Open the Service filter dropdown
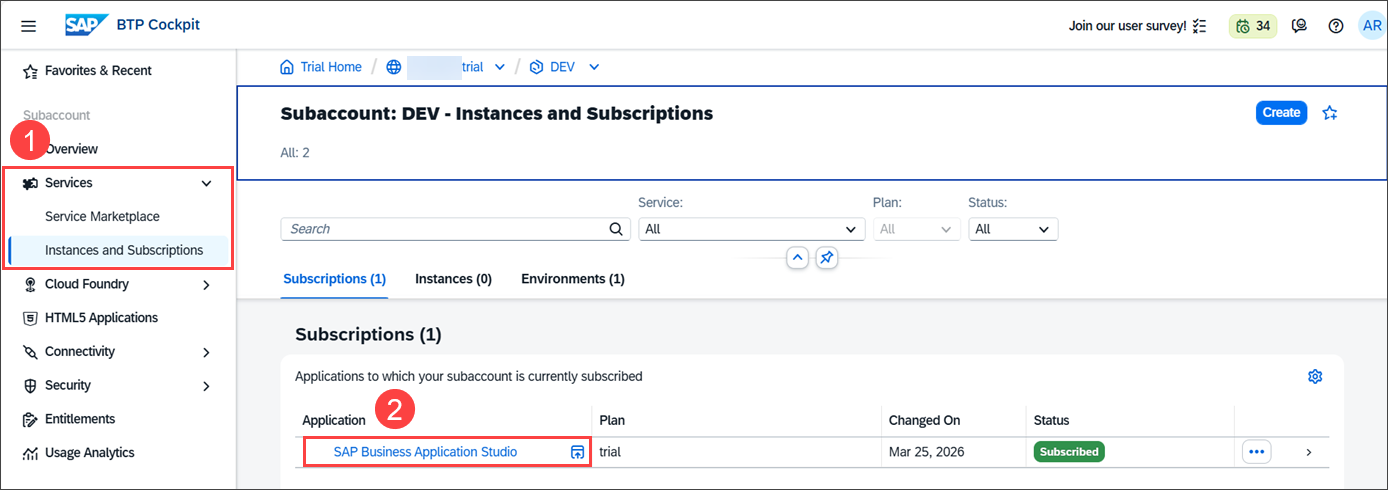 (x=752, y=229)
